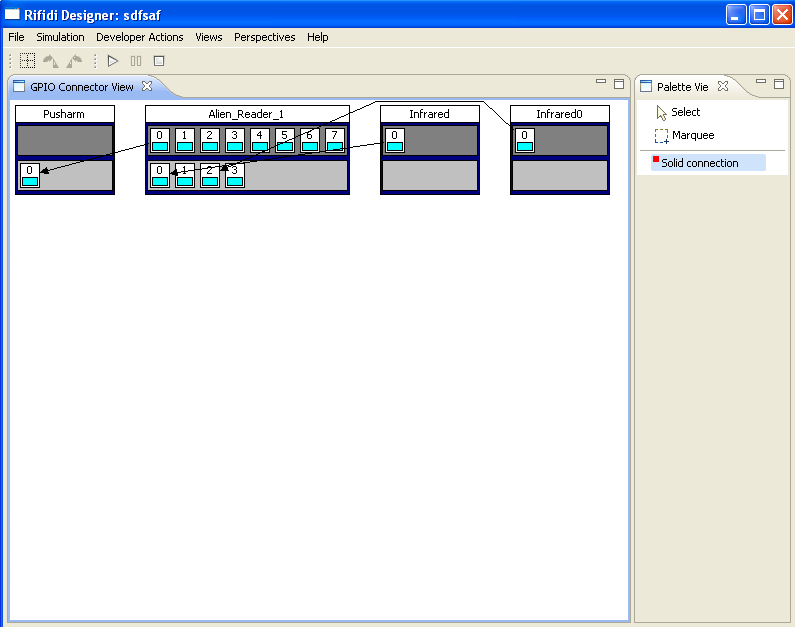Click Infrared0 port 0

(x=525, y=140)
